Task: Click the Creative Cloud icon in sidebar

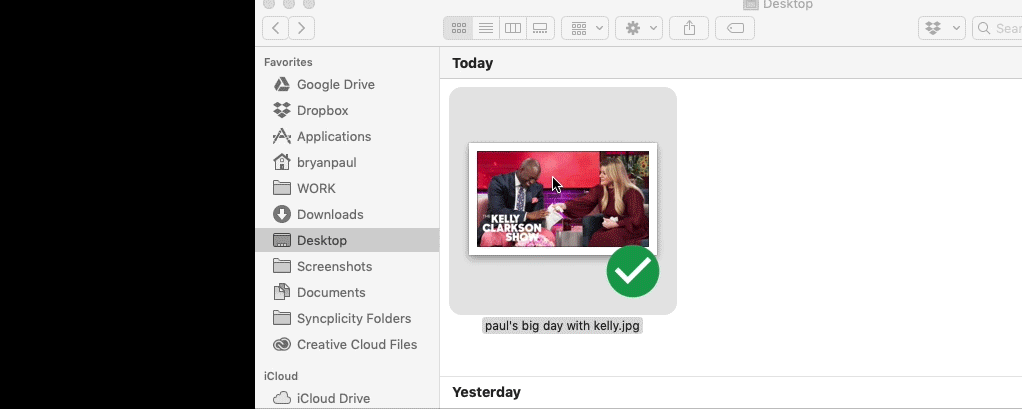Action: 282,344
